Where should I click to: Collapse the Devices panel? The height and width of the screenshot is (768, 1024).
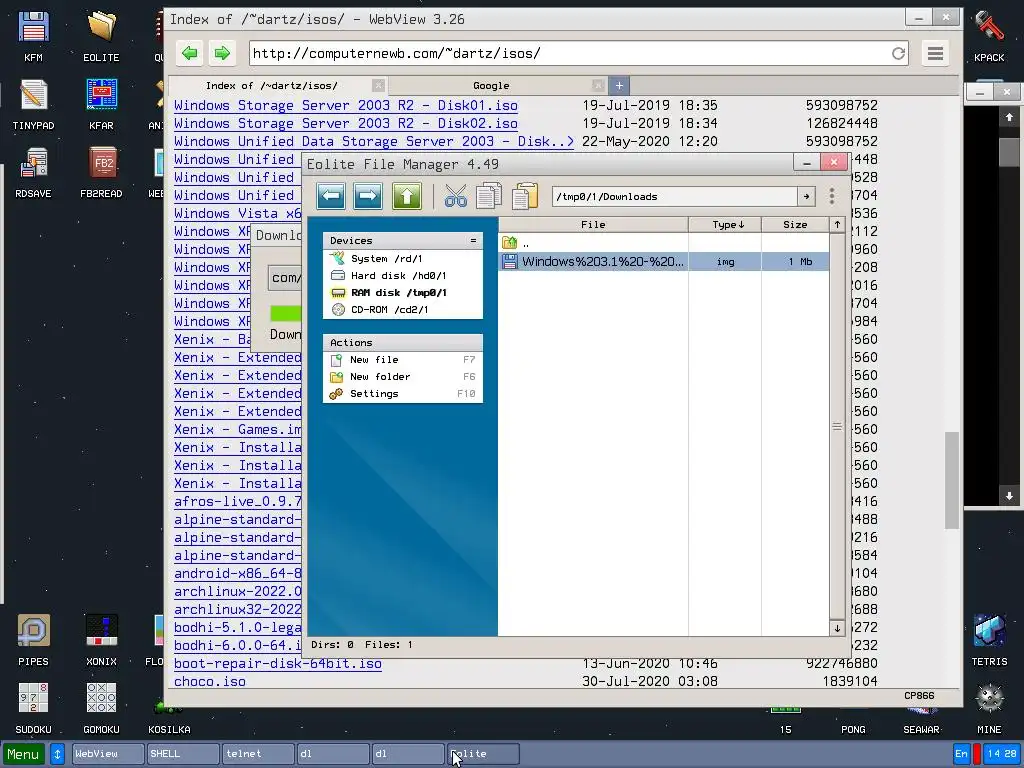tap(473, 240)
